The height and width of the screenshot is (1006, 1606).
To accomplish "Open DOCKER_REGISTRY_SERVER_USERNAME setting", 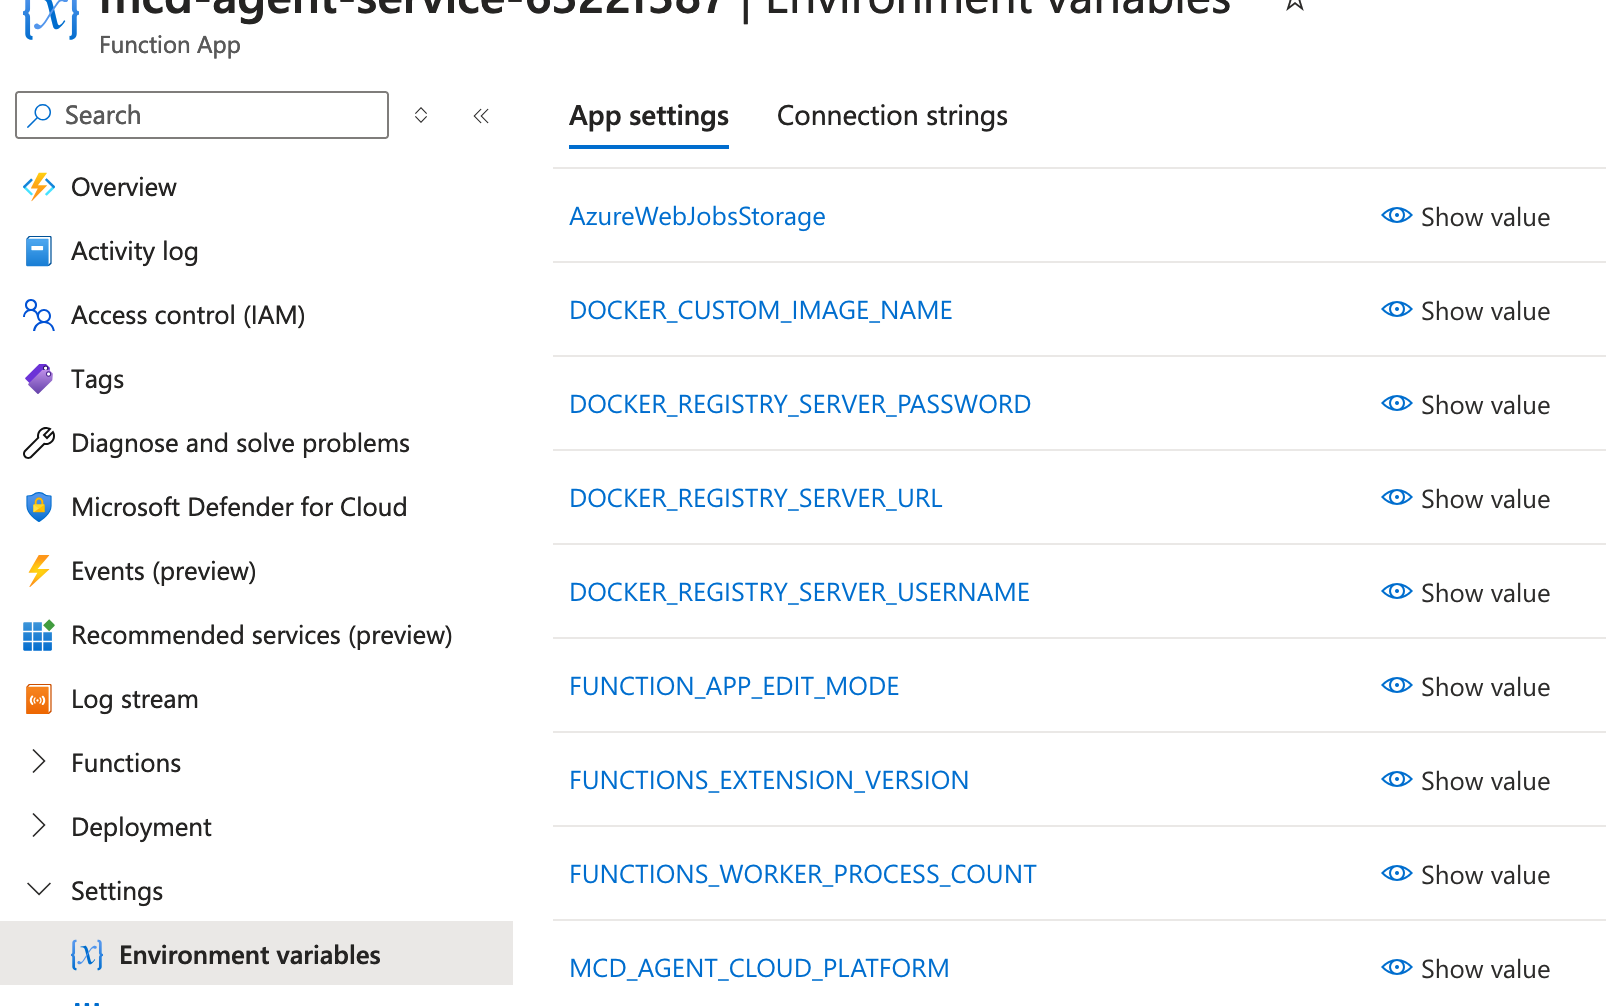I will click(x=799, y=593).
